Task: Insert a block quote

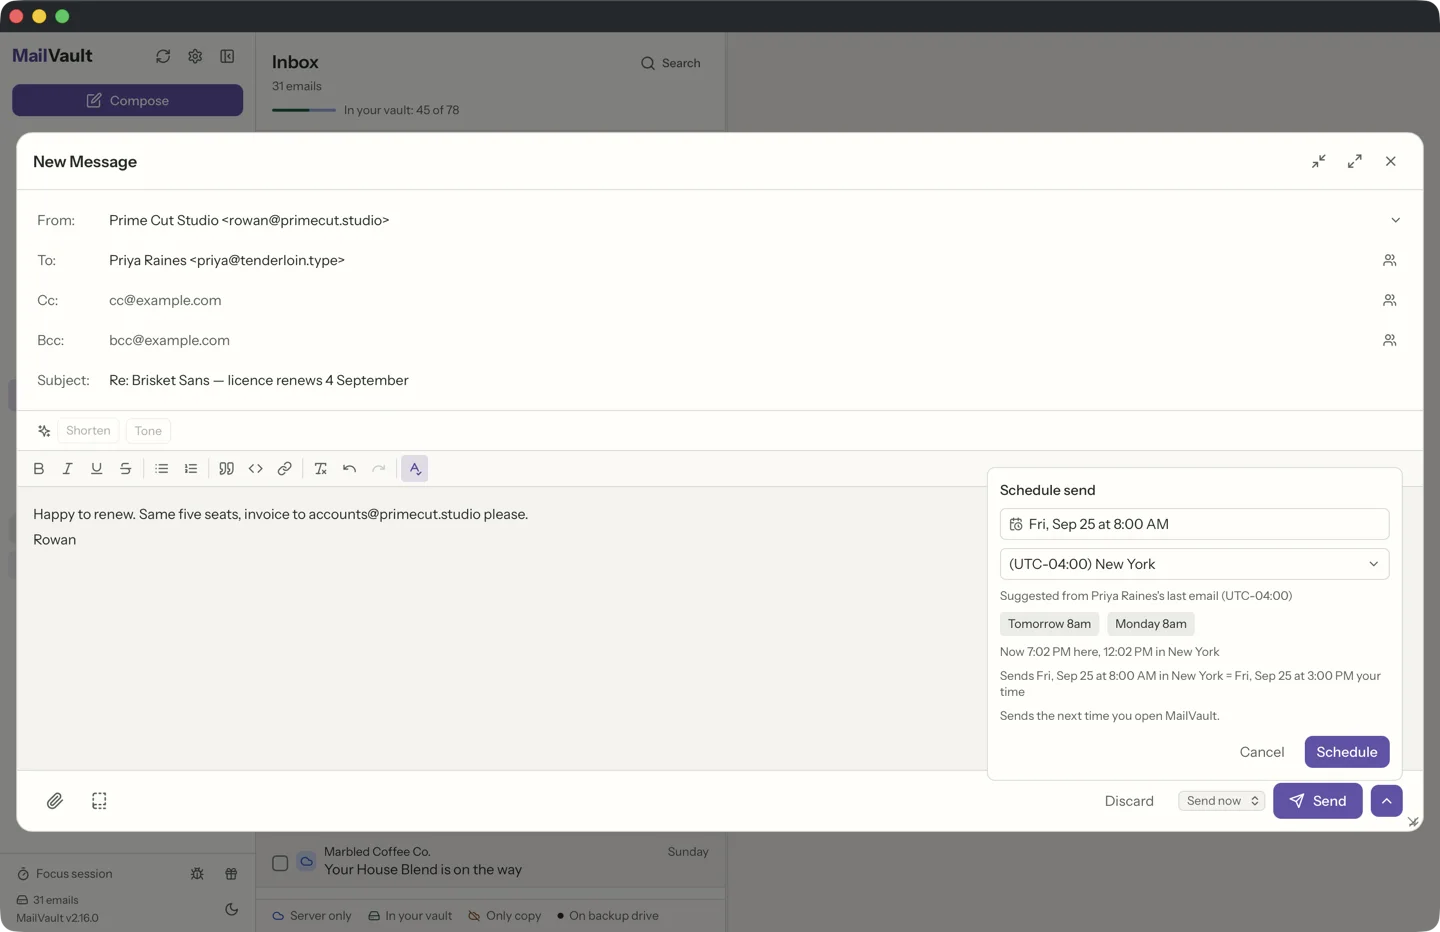Action: [227, 469]
